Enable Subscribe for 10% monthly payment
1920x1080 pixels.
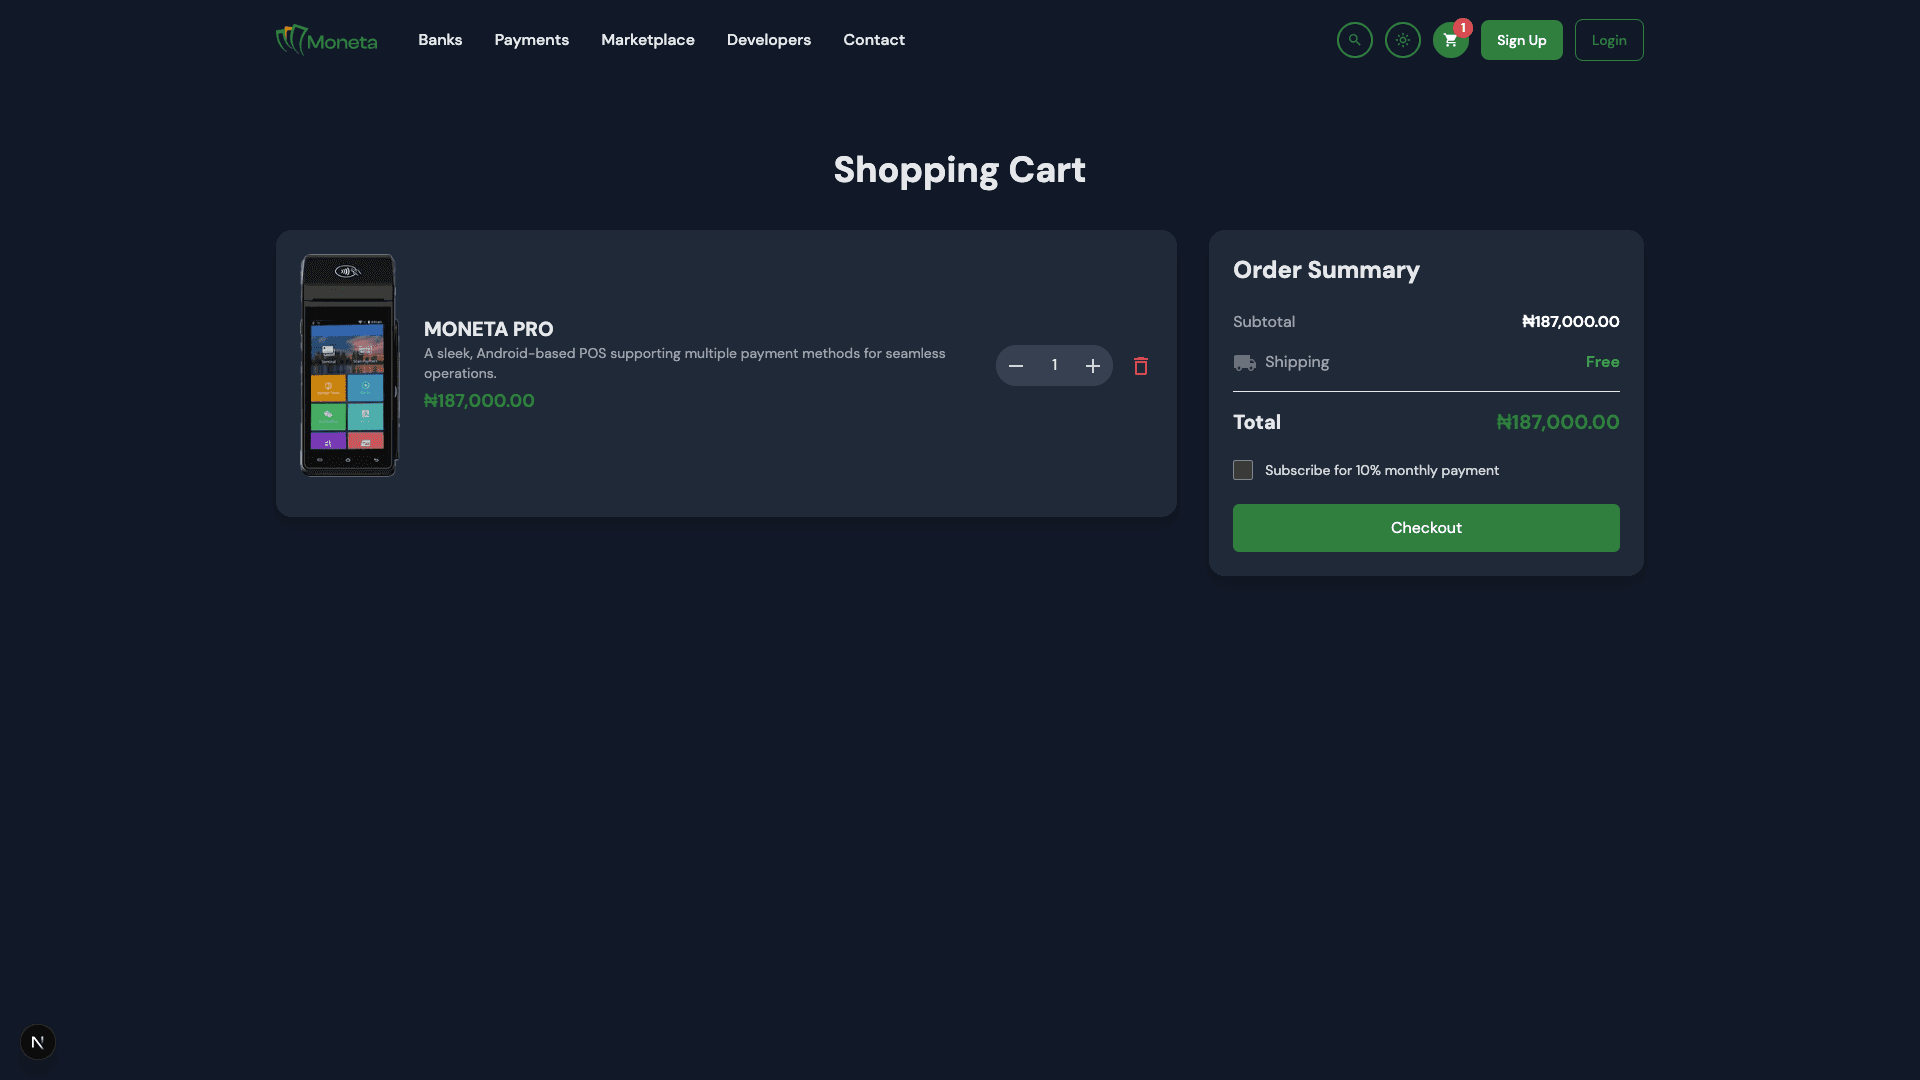[1243, 470]
